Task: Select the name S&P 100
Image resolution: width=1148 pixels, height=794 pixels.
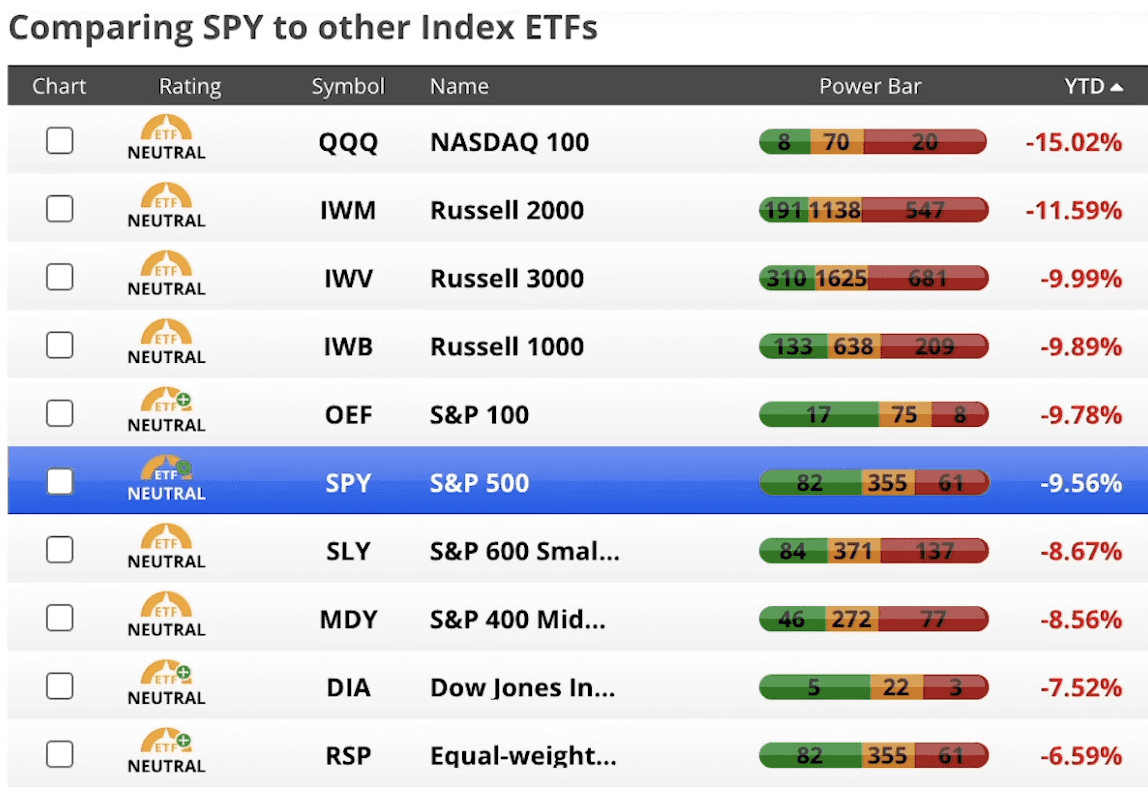Action: tap(479, 415)
